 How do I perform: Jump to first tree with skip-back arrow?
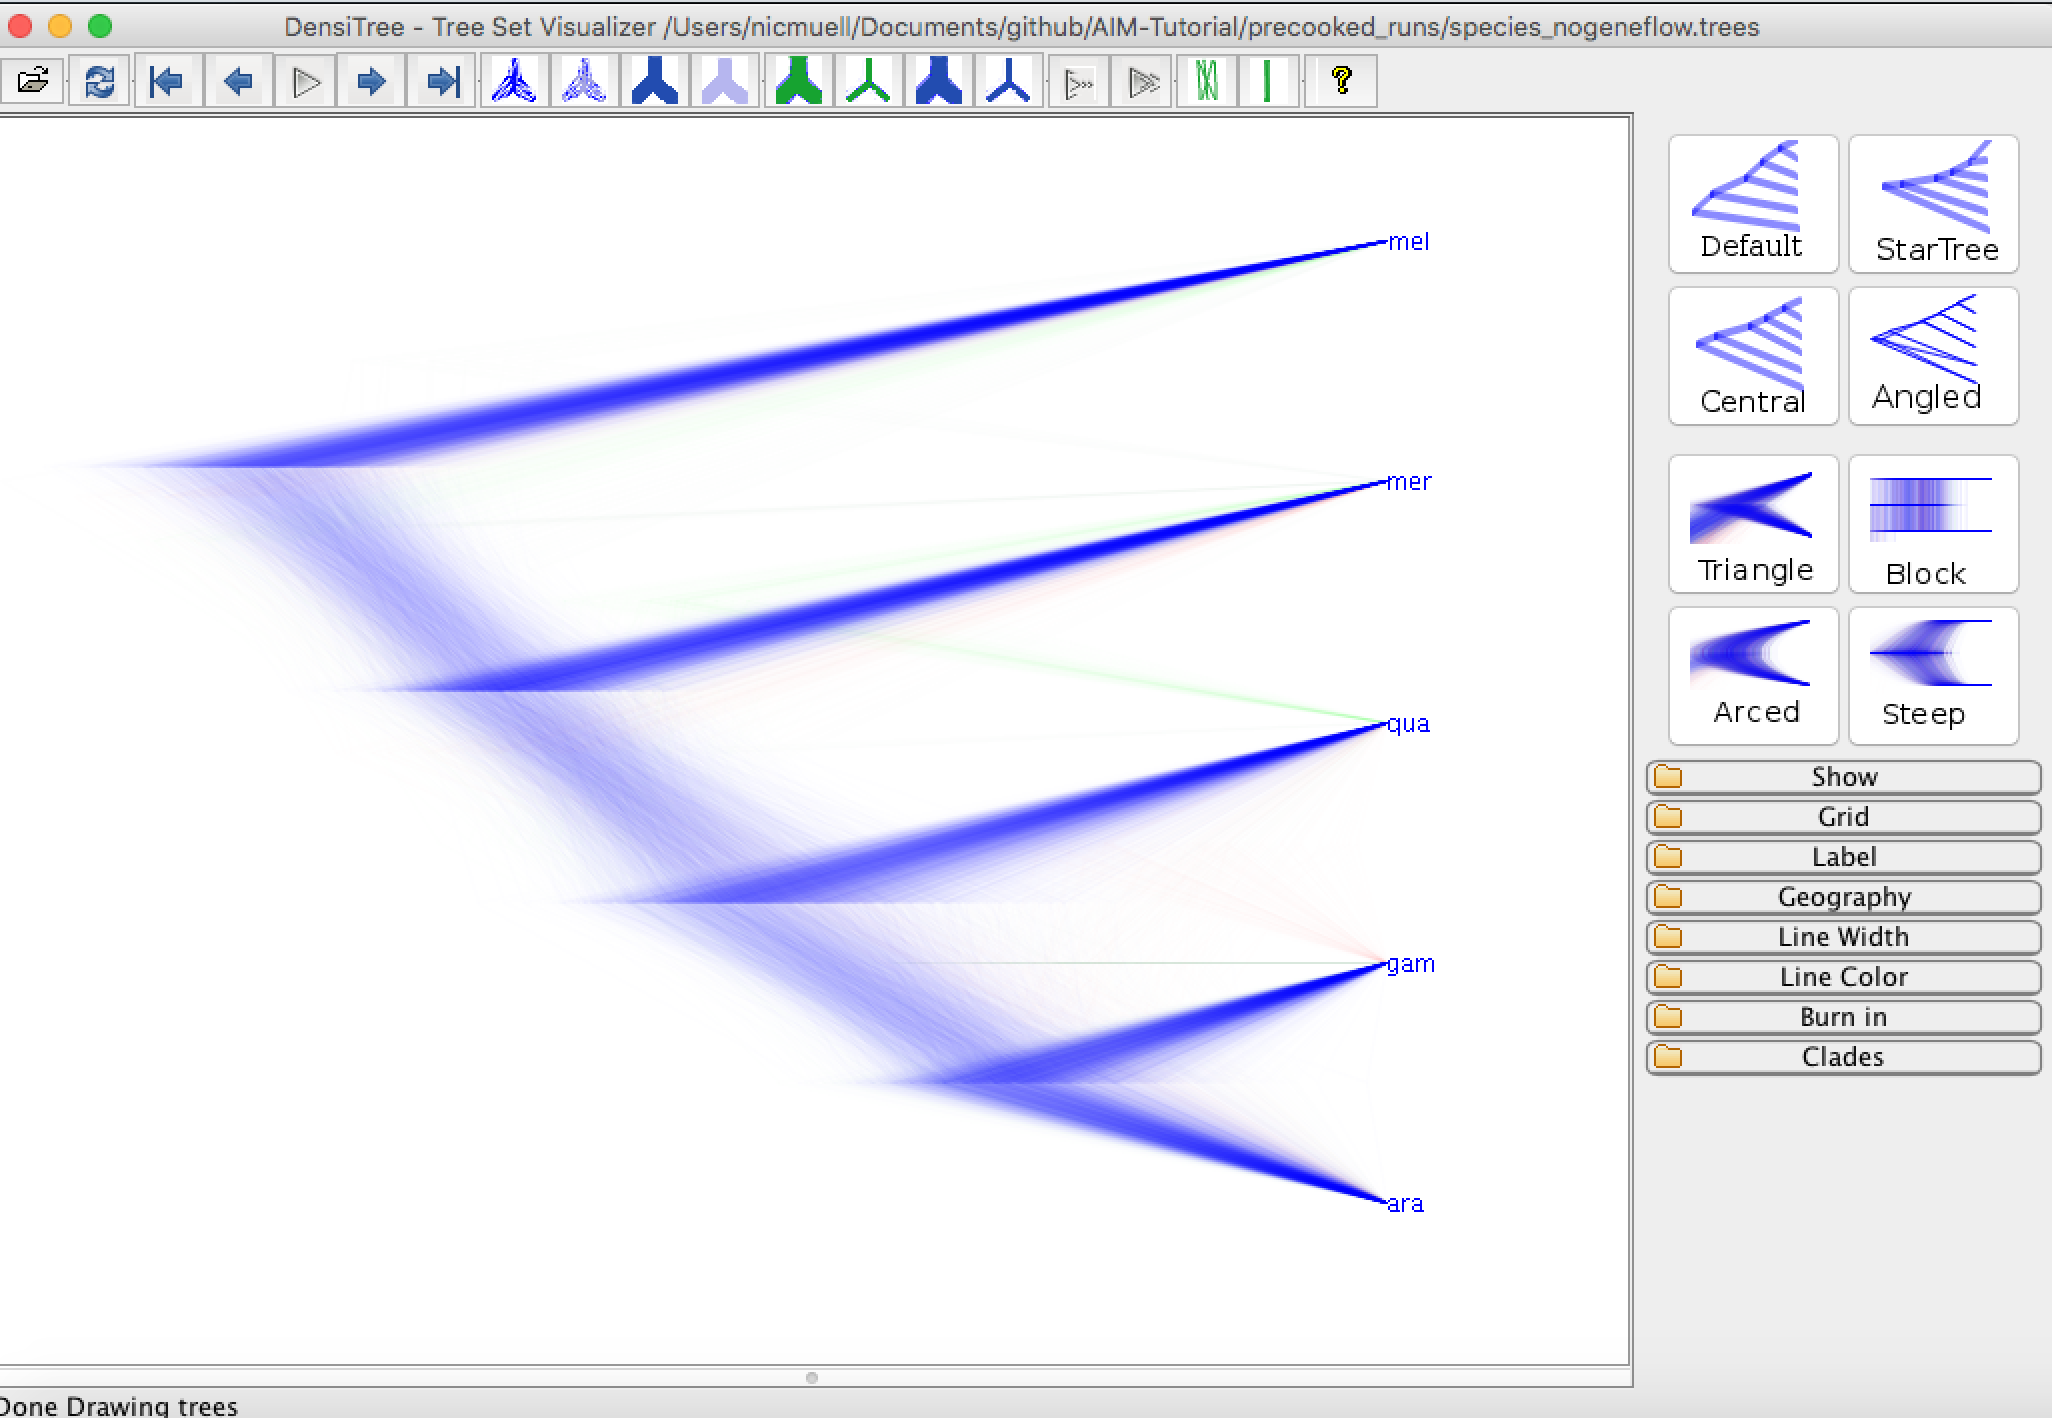[x=167, y=81]
